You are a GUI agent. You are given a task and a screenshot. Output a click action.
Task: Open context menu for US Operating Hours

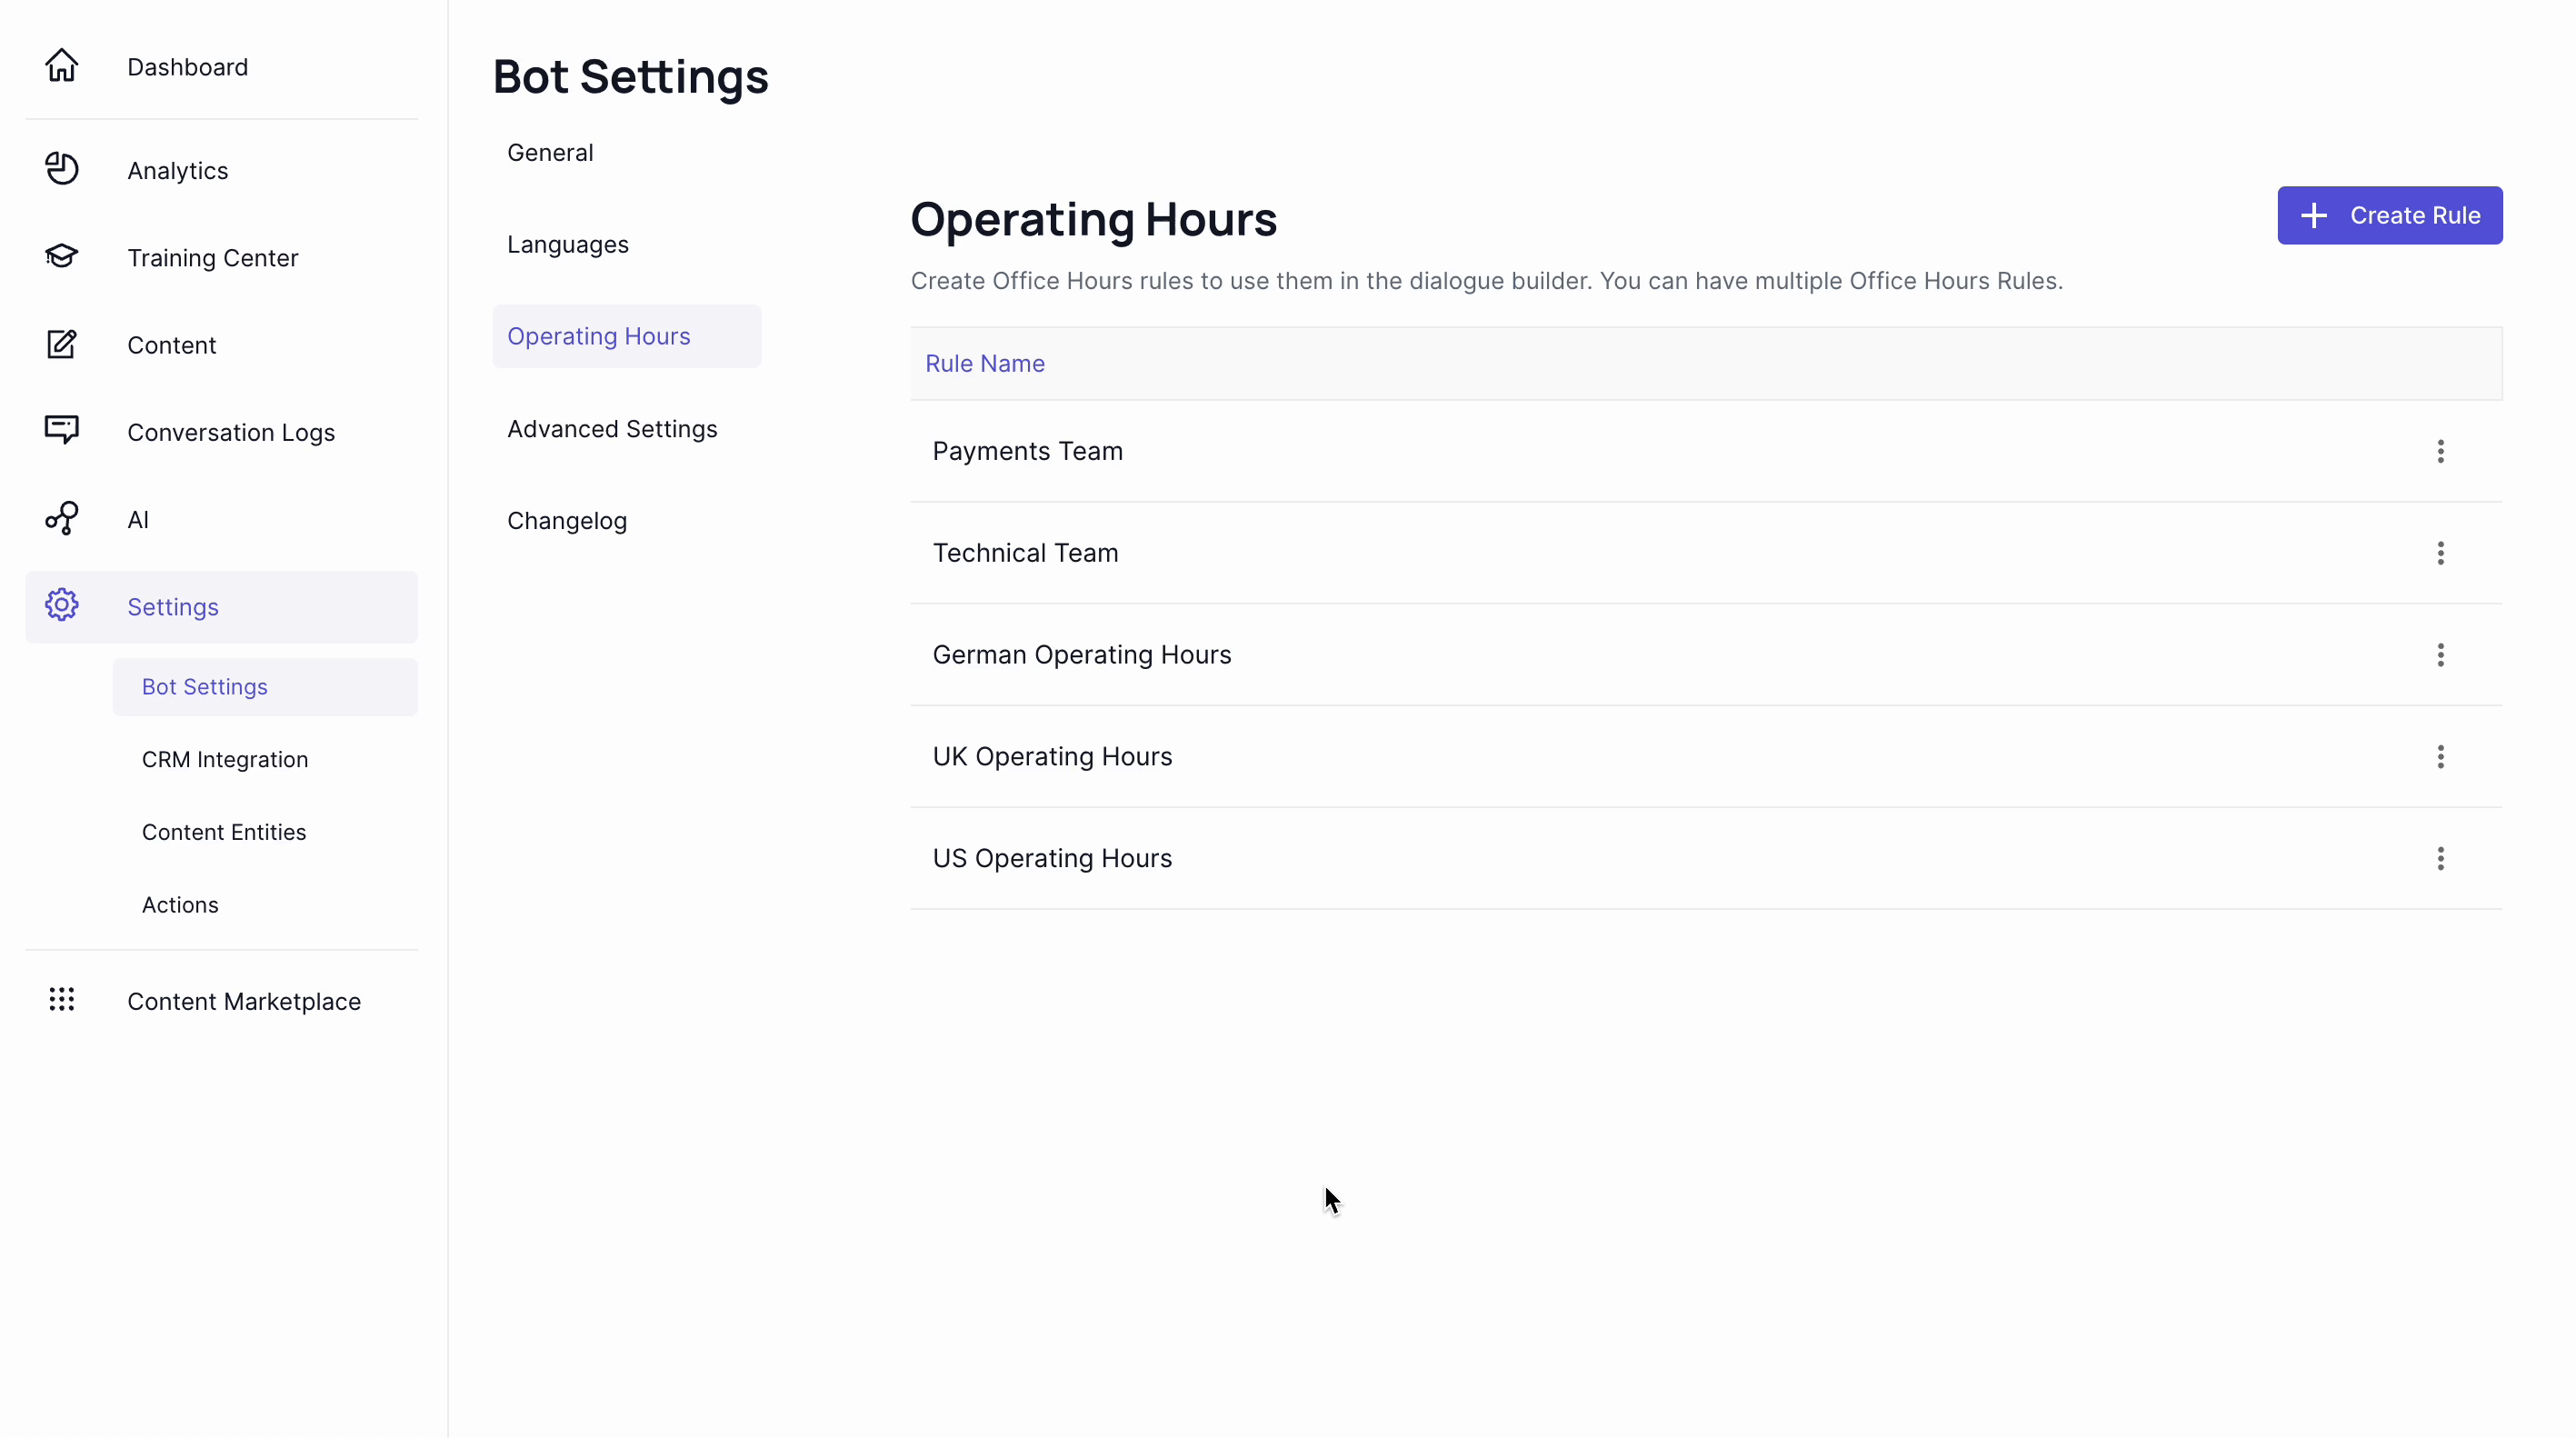click(x=2440, y=858)
